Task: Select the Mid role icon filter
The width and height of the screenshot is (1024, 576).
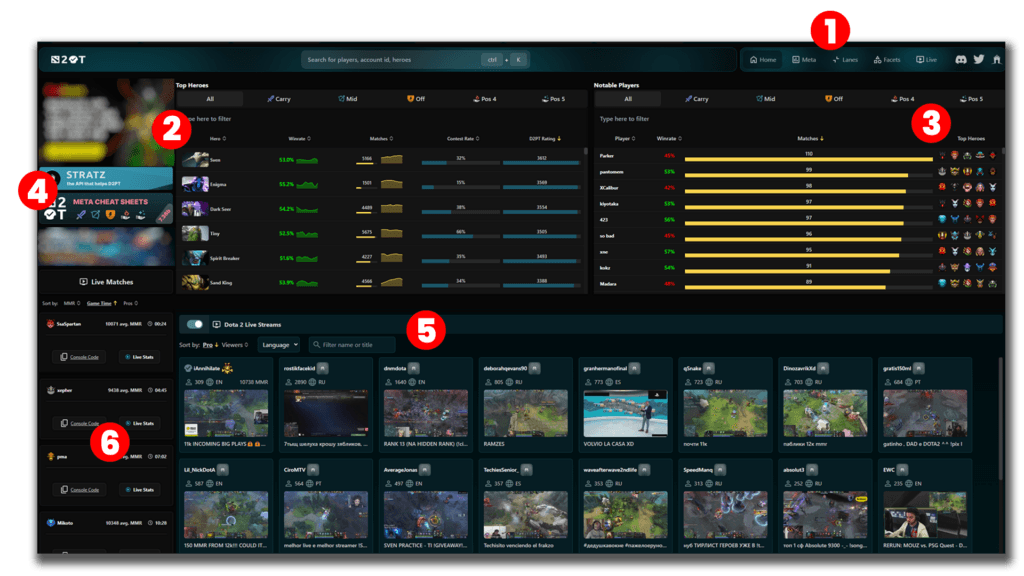Action: point(341,99)
